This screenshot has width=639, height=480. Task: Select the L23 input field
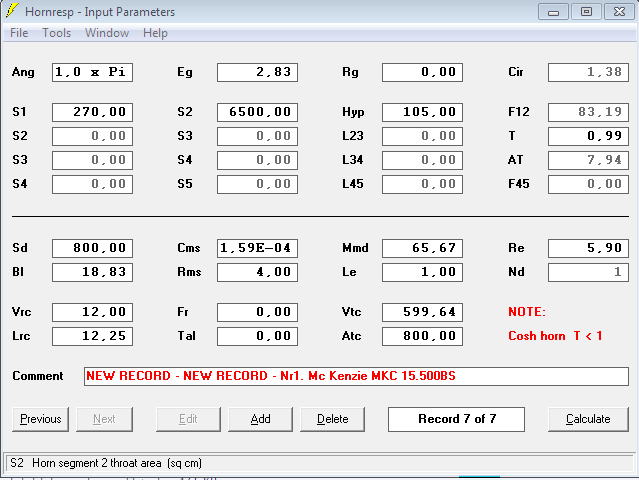point(422,137)
